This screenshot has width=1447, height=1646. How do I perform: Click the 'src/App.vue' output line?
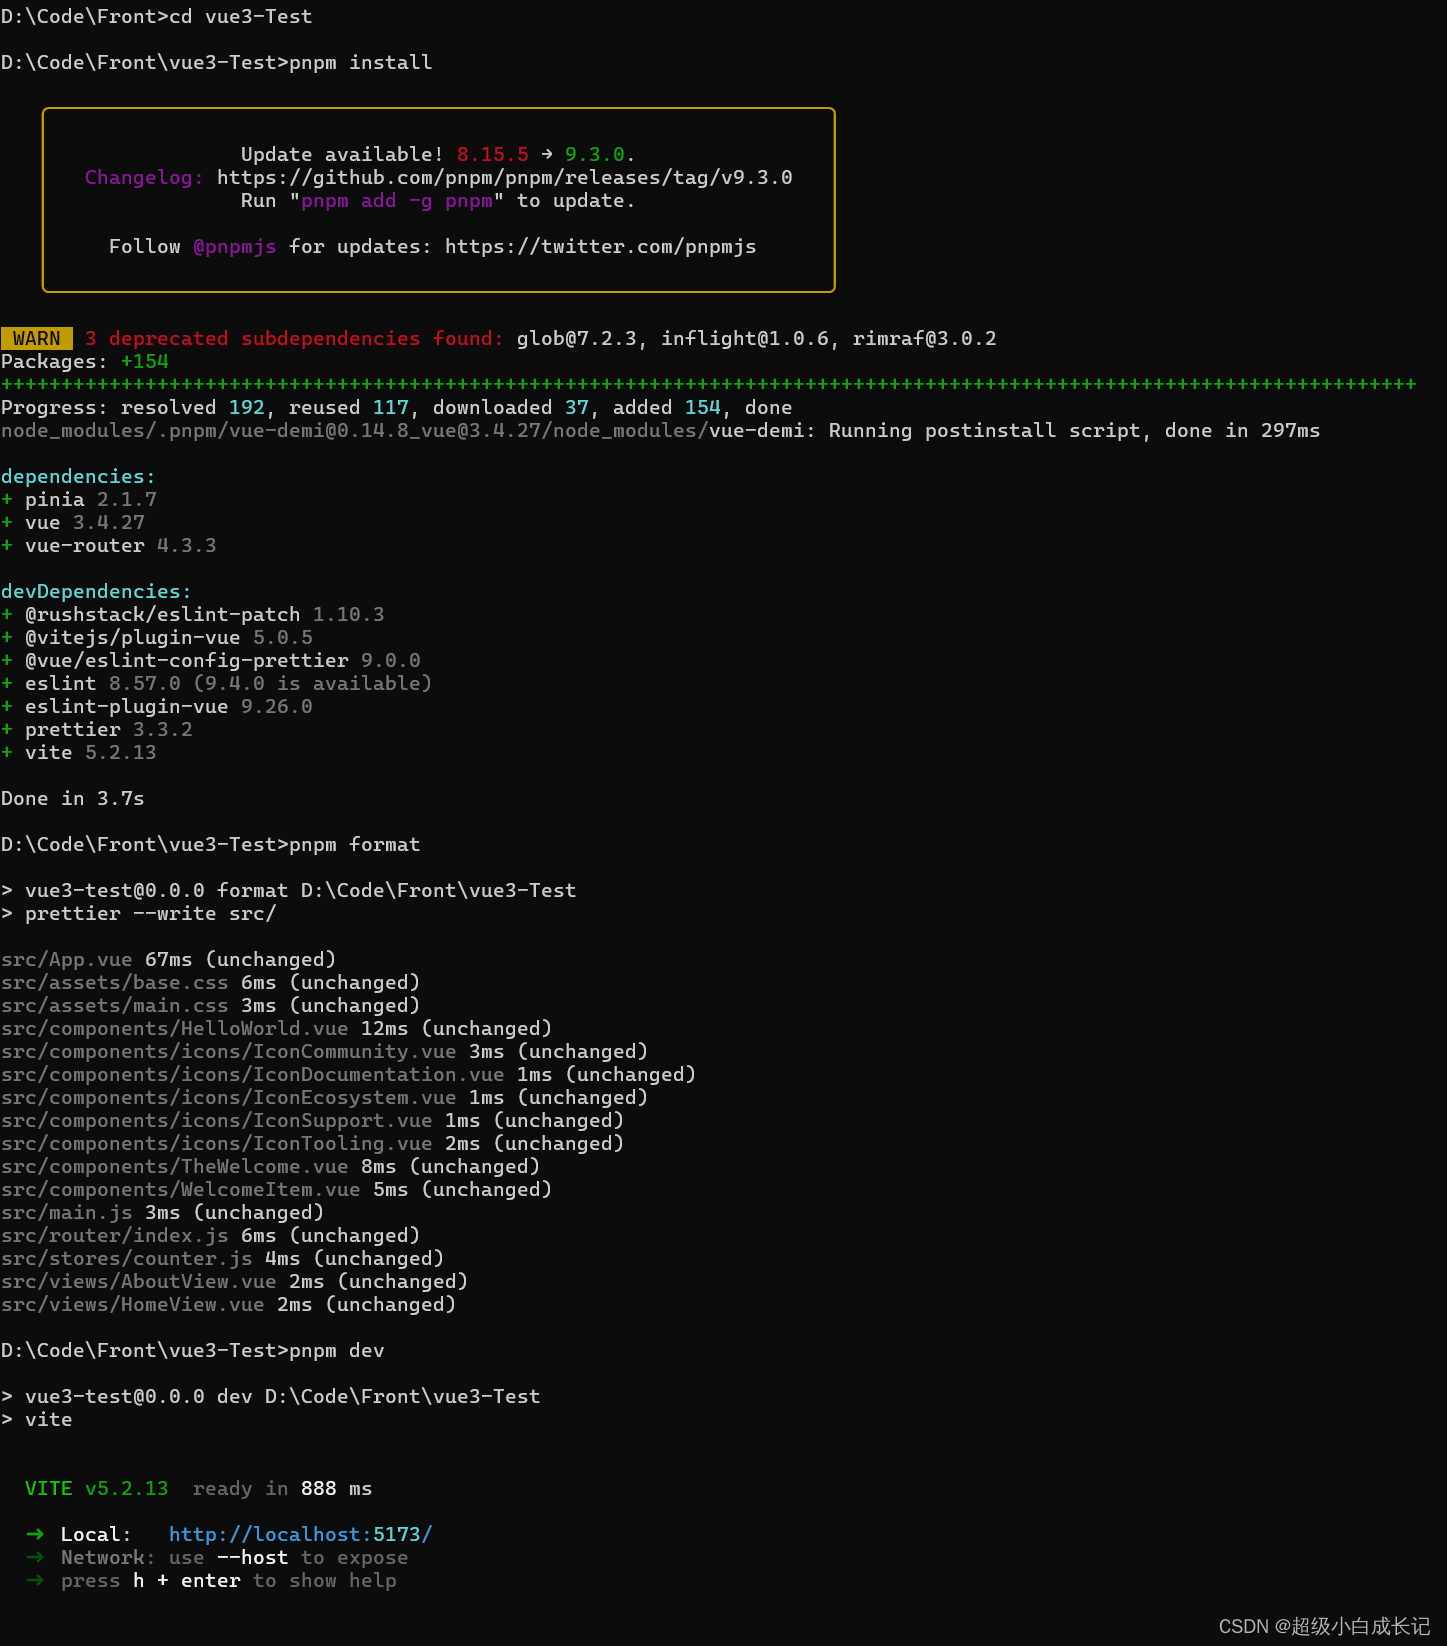pyautogui.click(x=168, y=959)
